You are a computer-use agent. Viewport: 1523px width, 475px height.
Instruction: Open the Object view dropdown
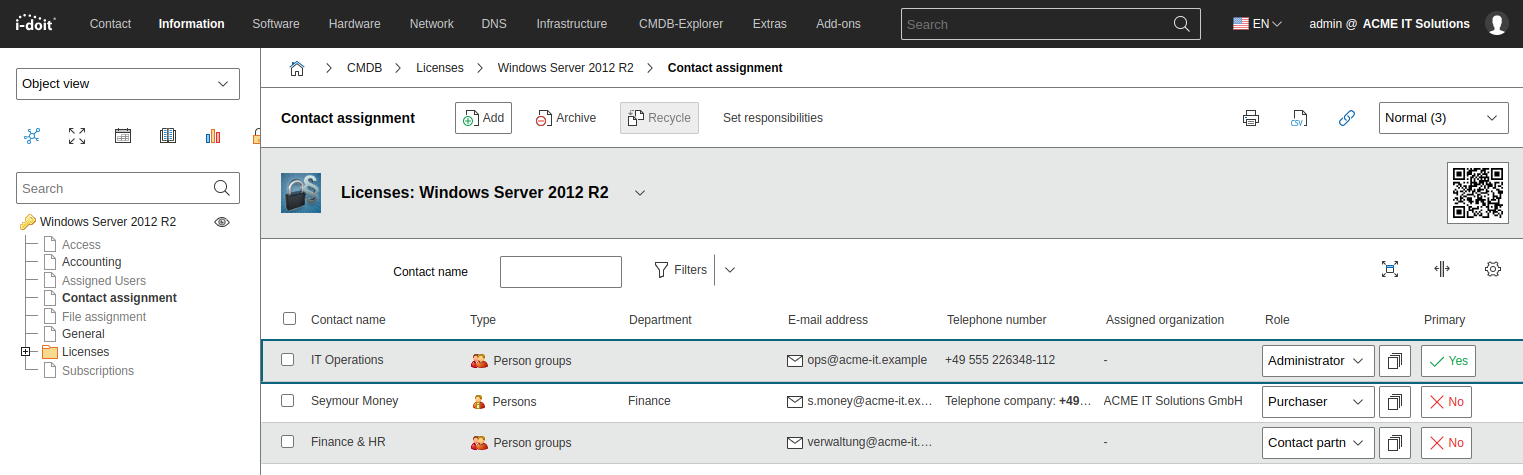point(128,84)
